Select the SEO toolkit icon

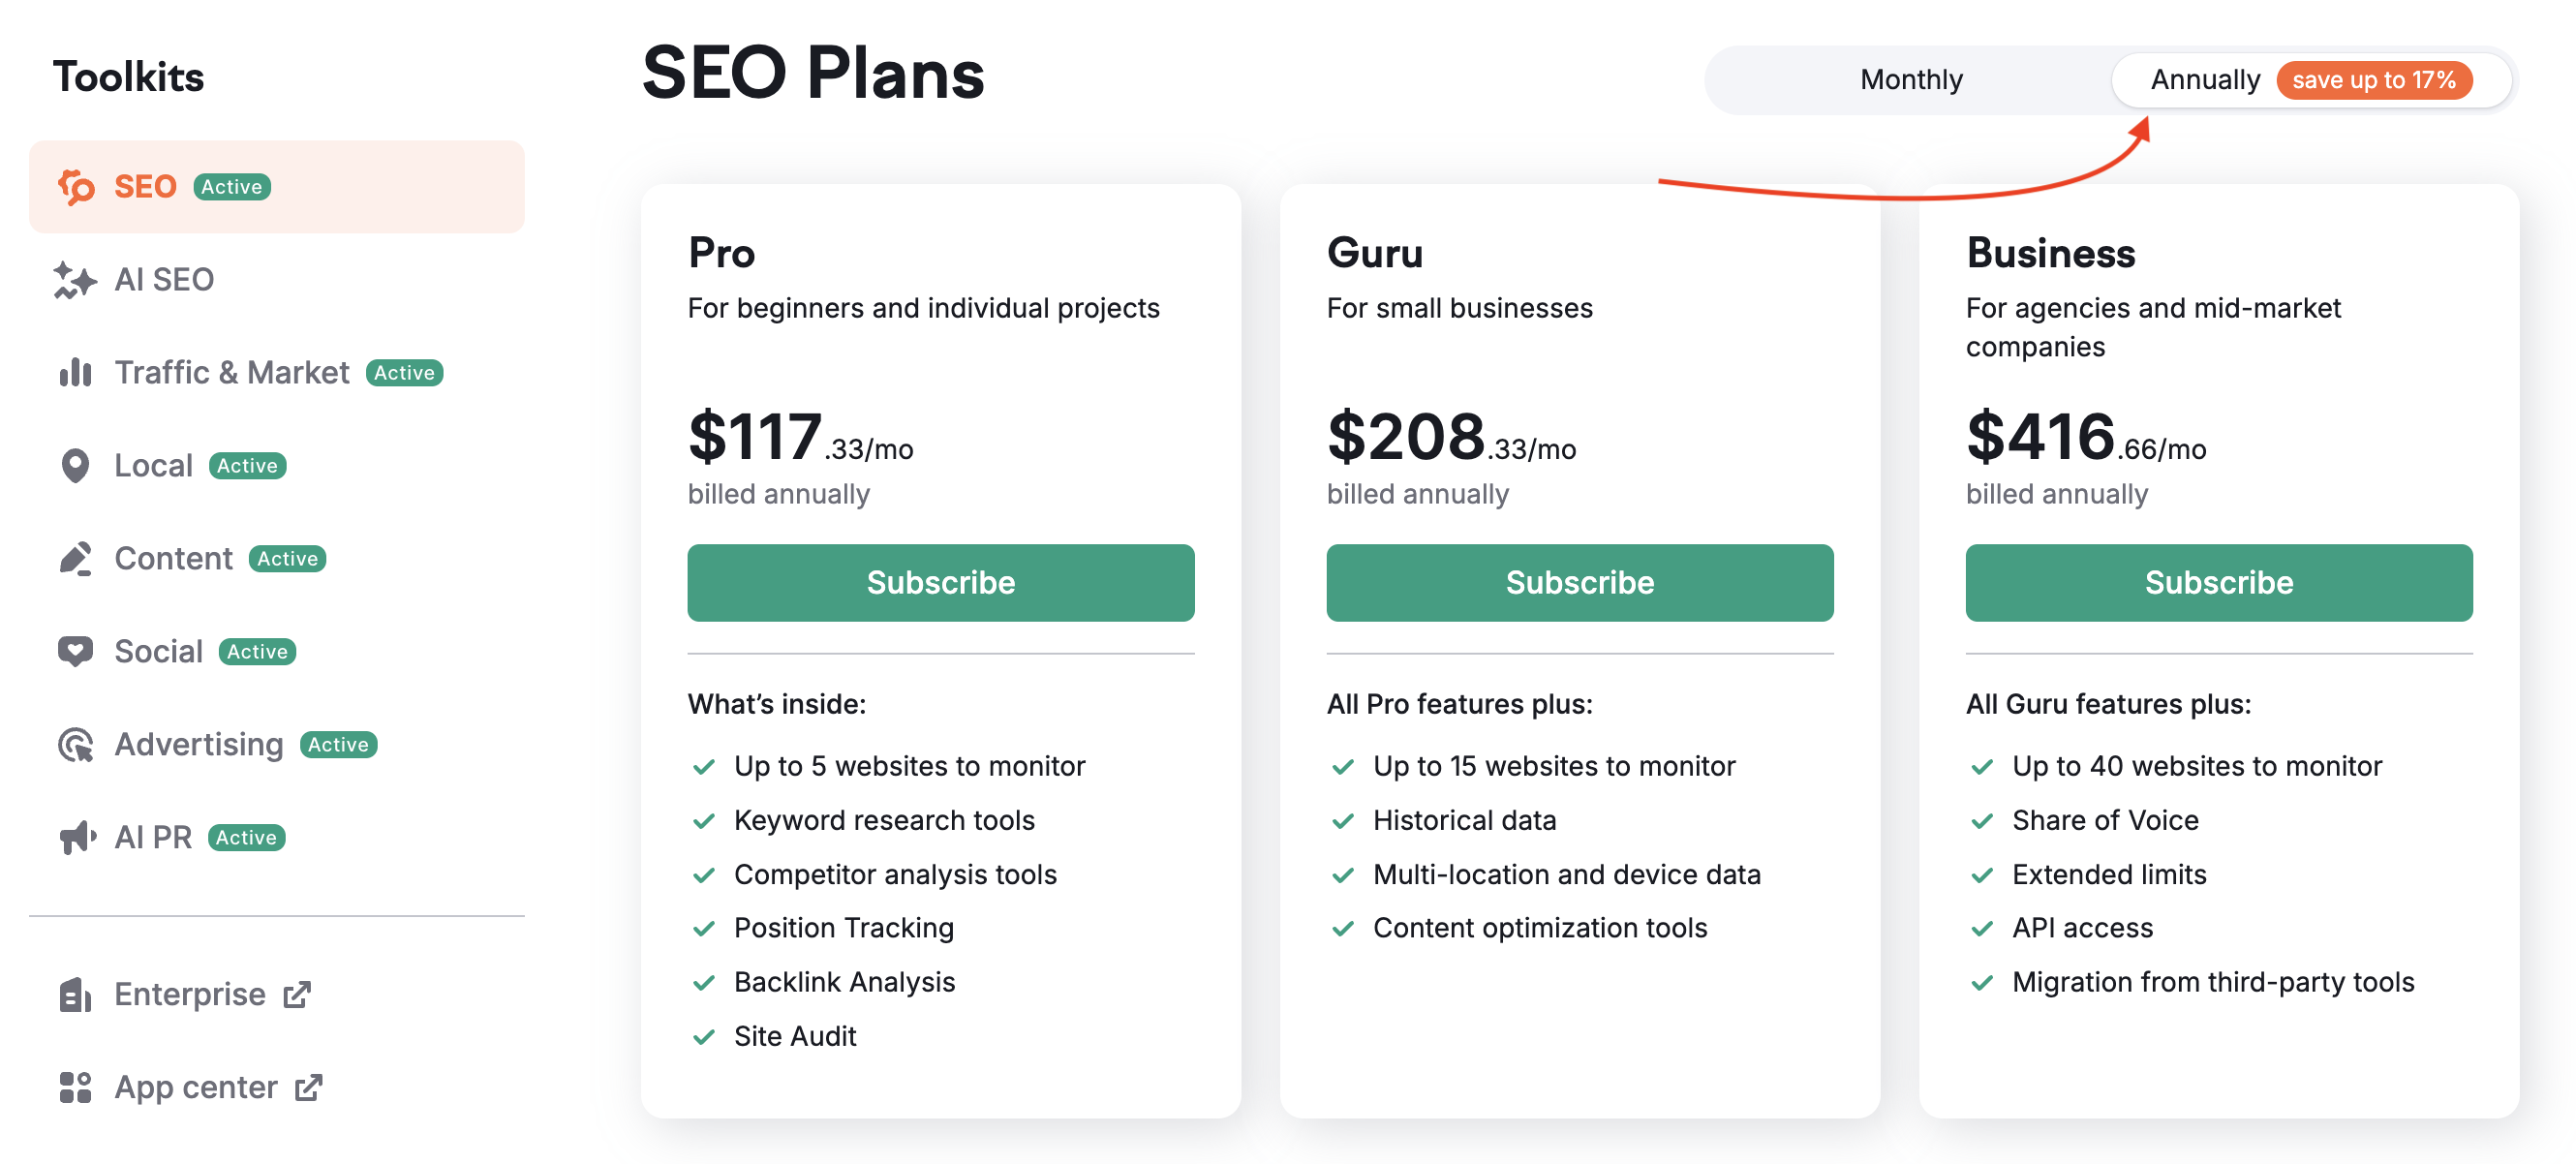(x=76, y=186)
